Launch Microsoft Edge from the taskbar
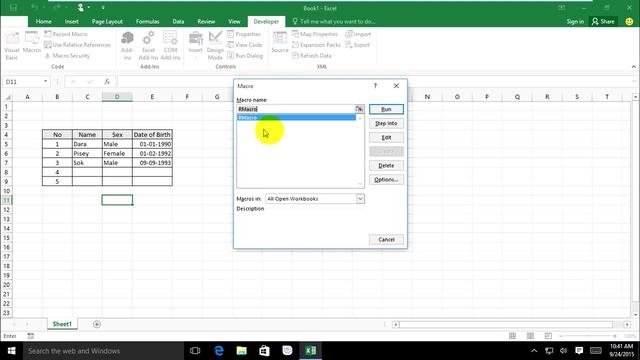The width and height of the screenshot is (640, 360). click(219, 351)
